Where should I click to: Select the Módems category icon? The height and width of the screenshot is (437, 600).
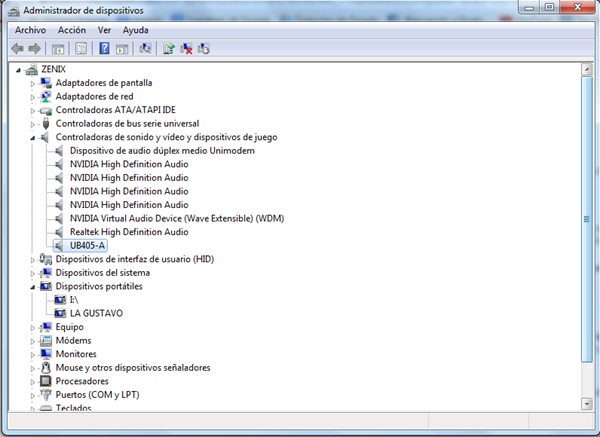tap(46, 341)
